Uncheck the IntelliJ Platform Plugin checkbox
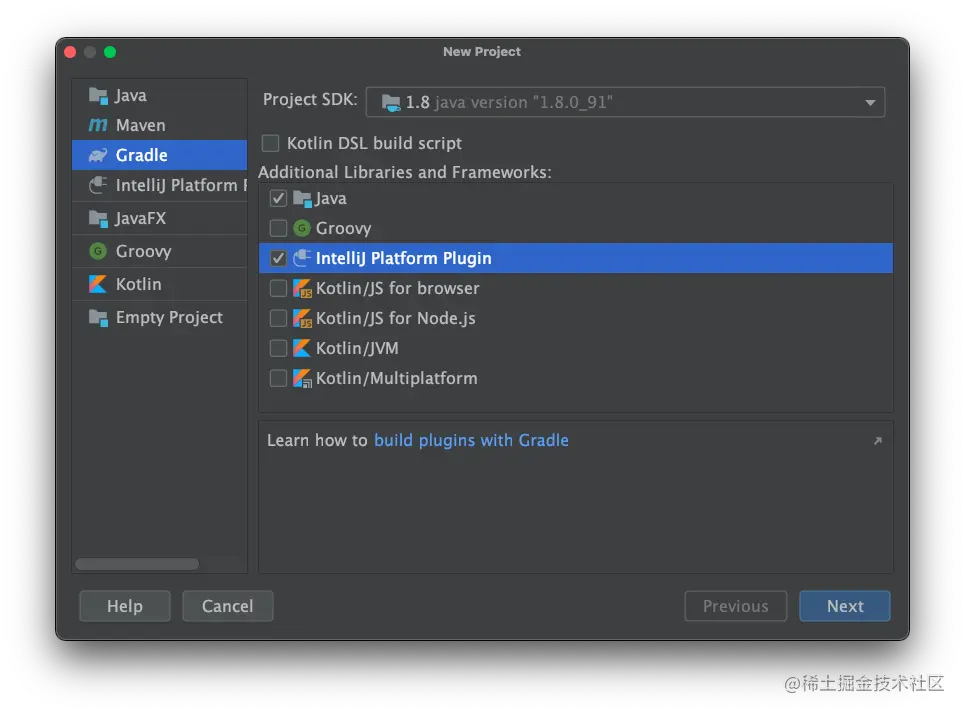The width and height of the screenshot is (965, 714). (278, 259)
